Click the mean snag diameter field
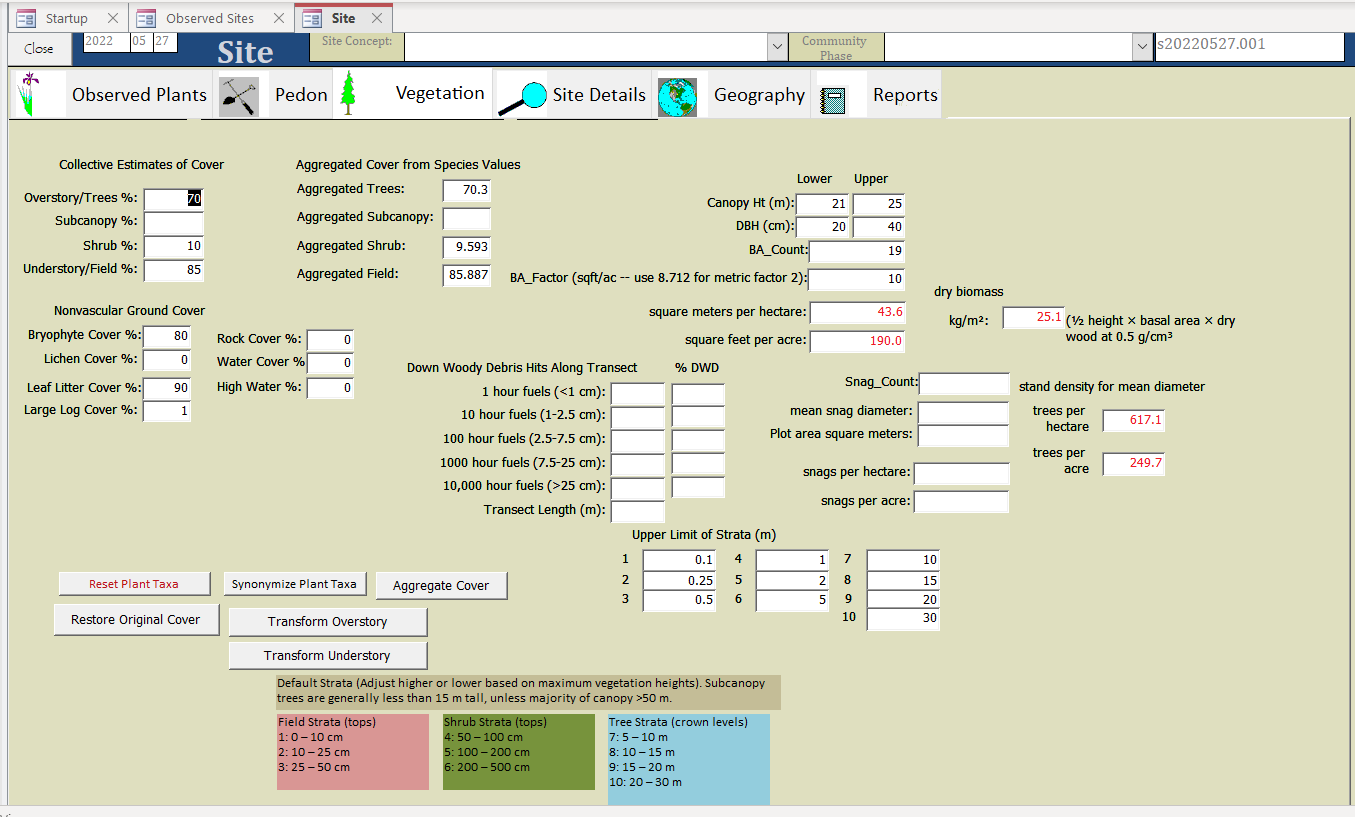 coord(964,412)
